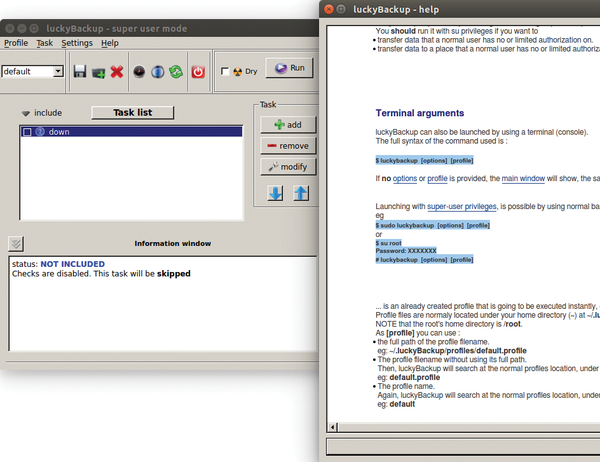Click the Run button
Screen dimensions: 600x462
point(289,68)
